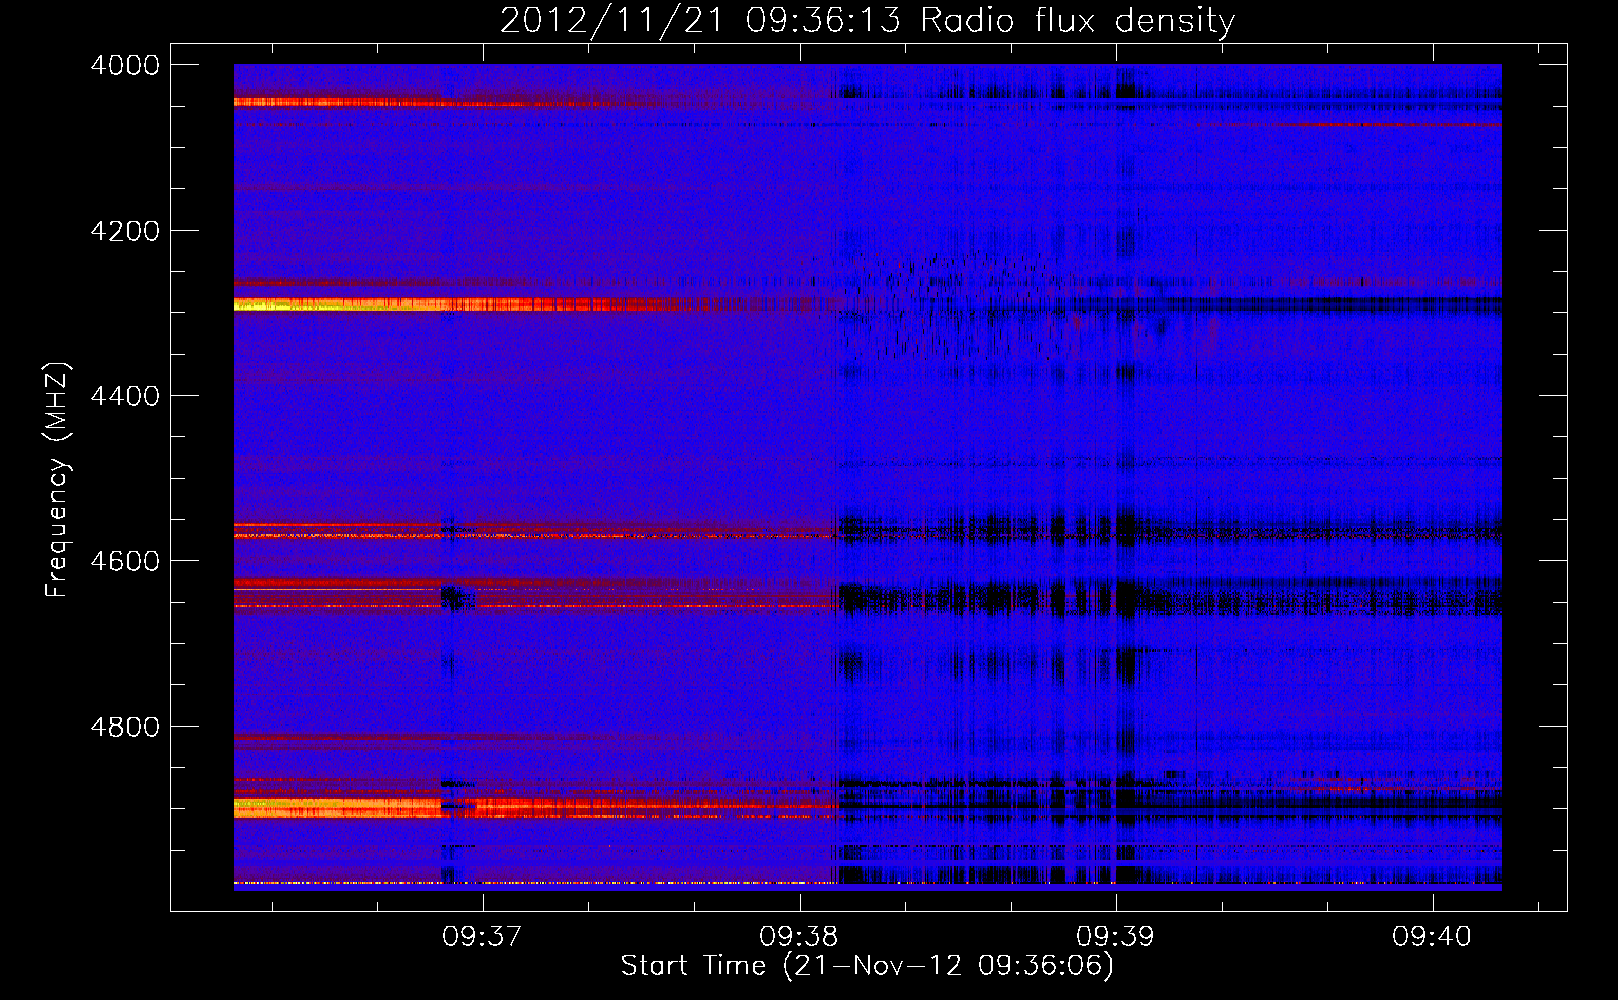Click the 4600 frequency tick label
Image resolution: width=1618 pixels, height=1000 pixels.
tap(125, 561)
